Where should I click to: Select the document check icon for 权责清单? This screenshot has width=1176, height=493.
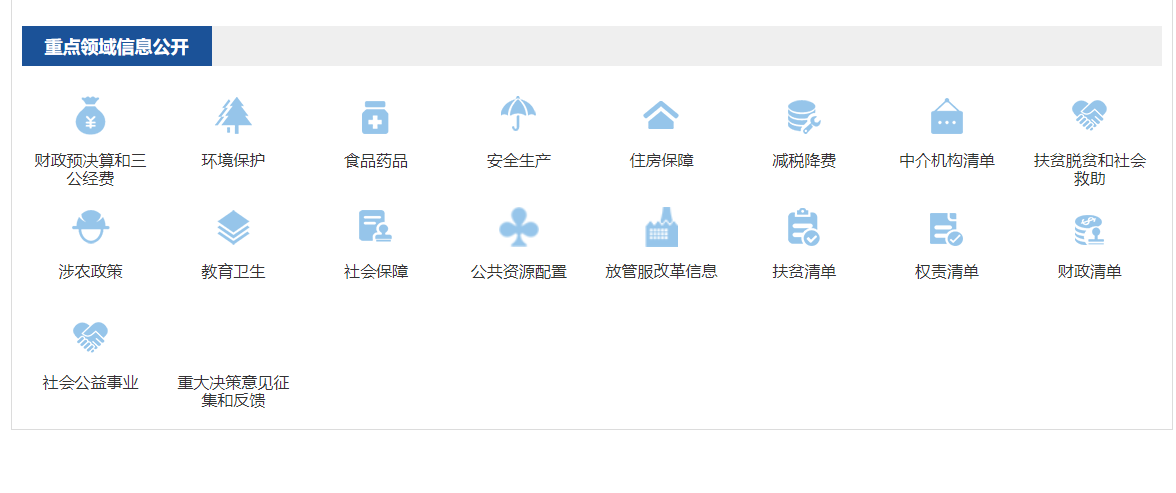pos(946,229)
